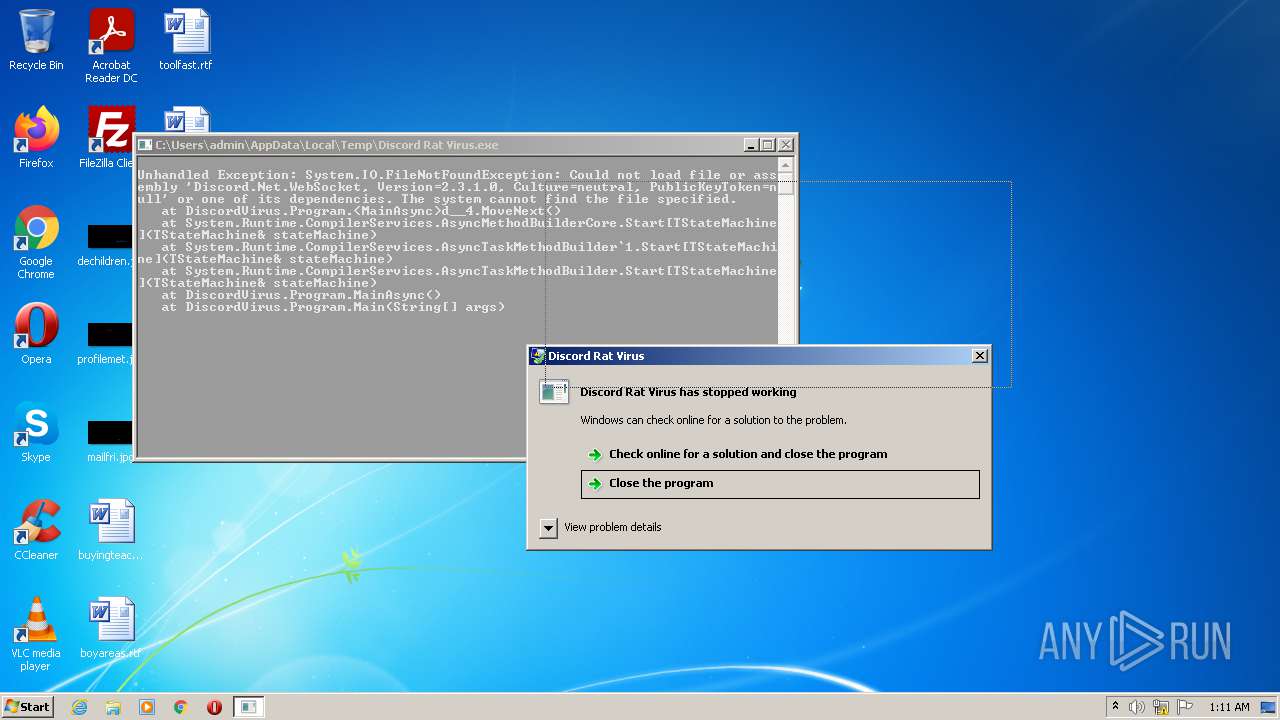Viewport: 1280px width, 720px height.
Task: Click console scrollbar up arrow
Action: pyautogui.click(x=786, y=165)
